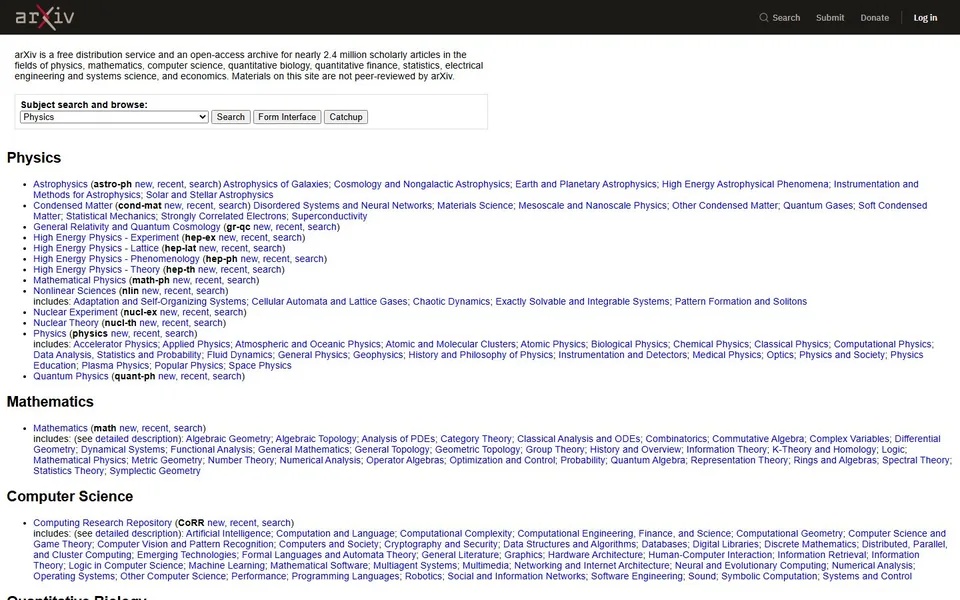This screenshot has width=960, height=600.
Task: Open the Space Physics subcategory
Action: coord(260,366)
